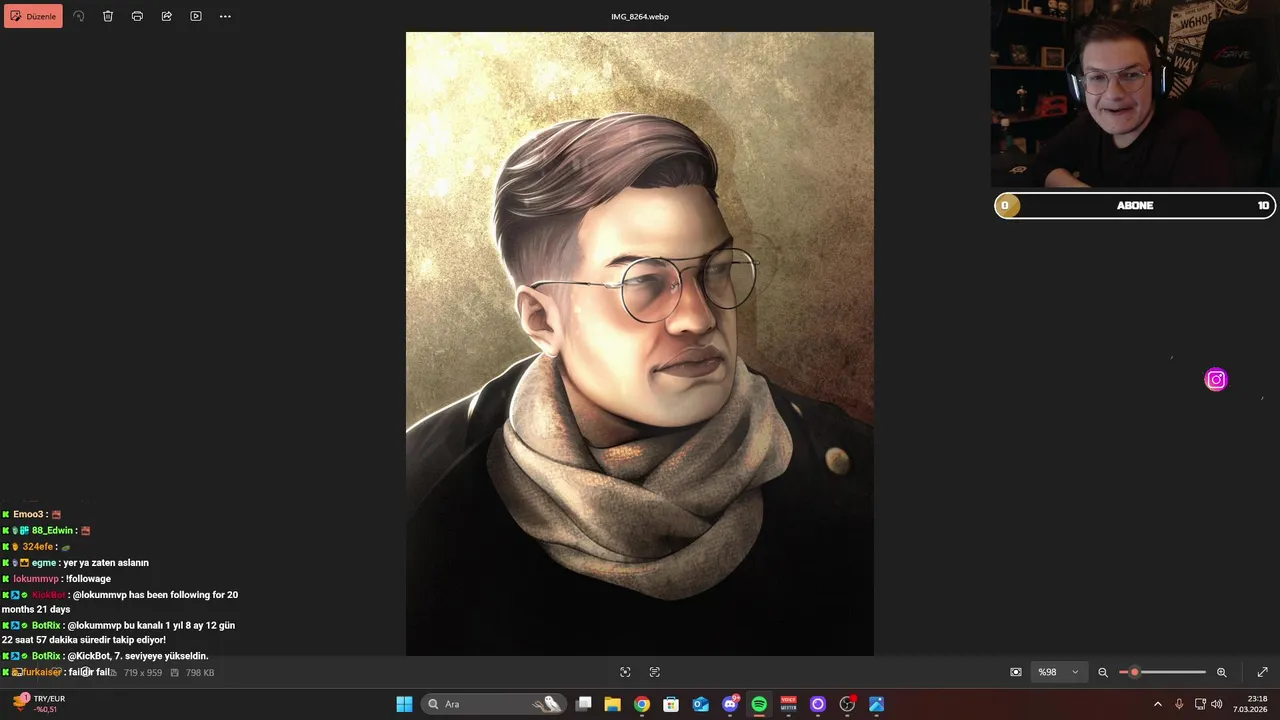Click the 798 KB file size text

click(x=200, y=673)
